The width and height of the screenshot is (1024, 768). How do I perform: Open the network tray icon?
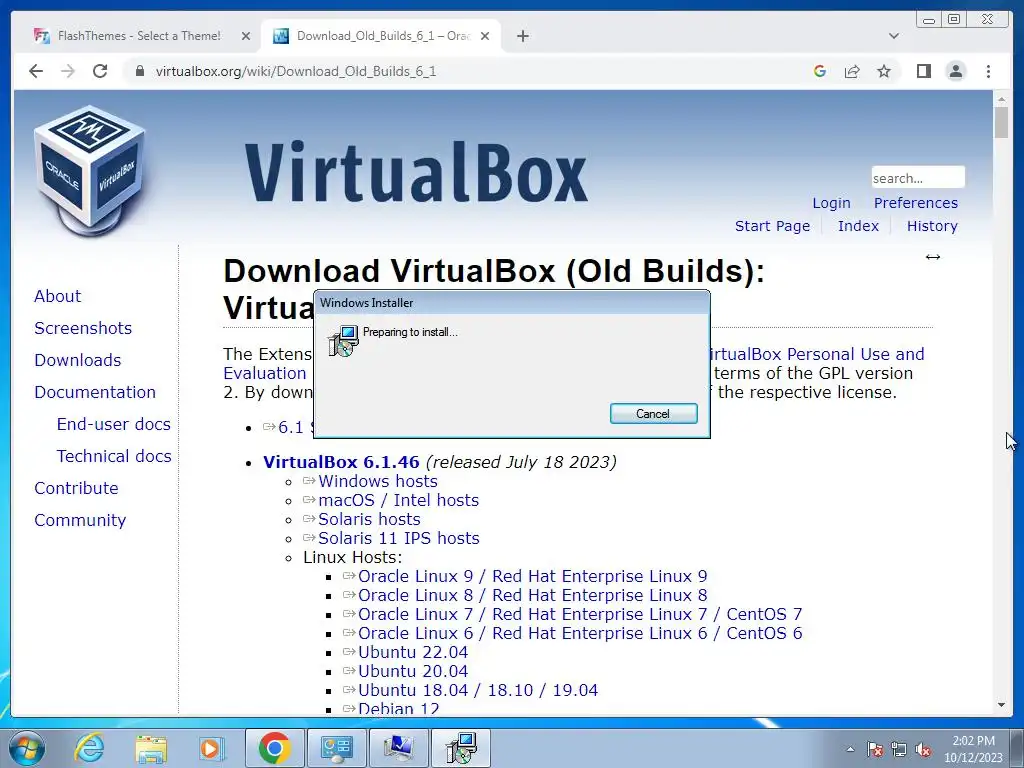[899, 749]
